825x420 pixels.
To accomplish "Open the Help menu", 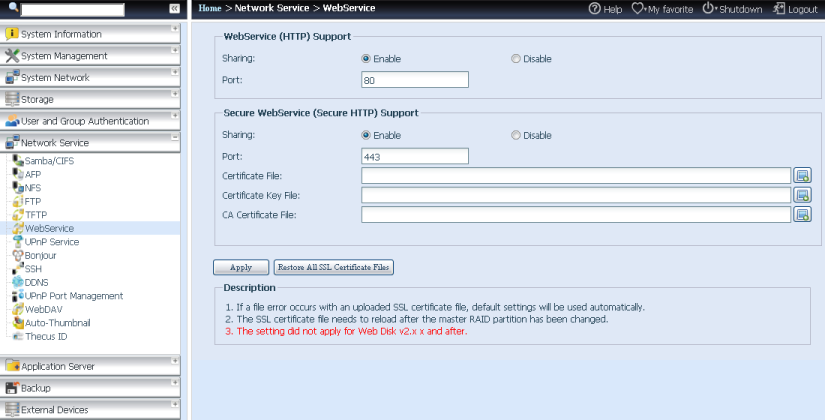I will tap(605, 9).
